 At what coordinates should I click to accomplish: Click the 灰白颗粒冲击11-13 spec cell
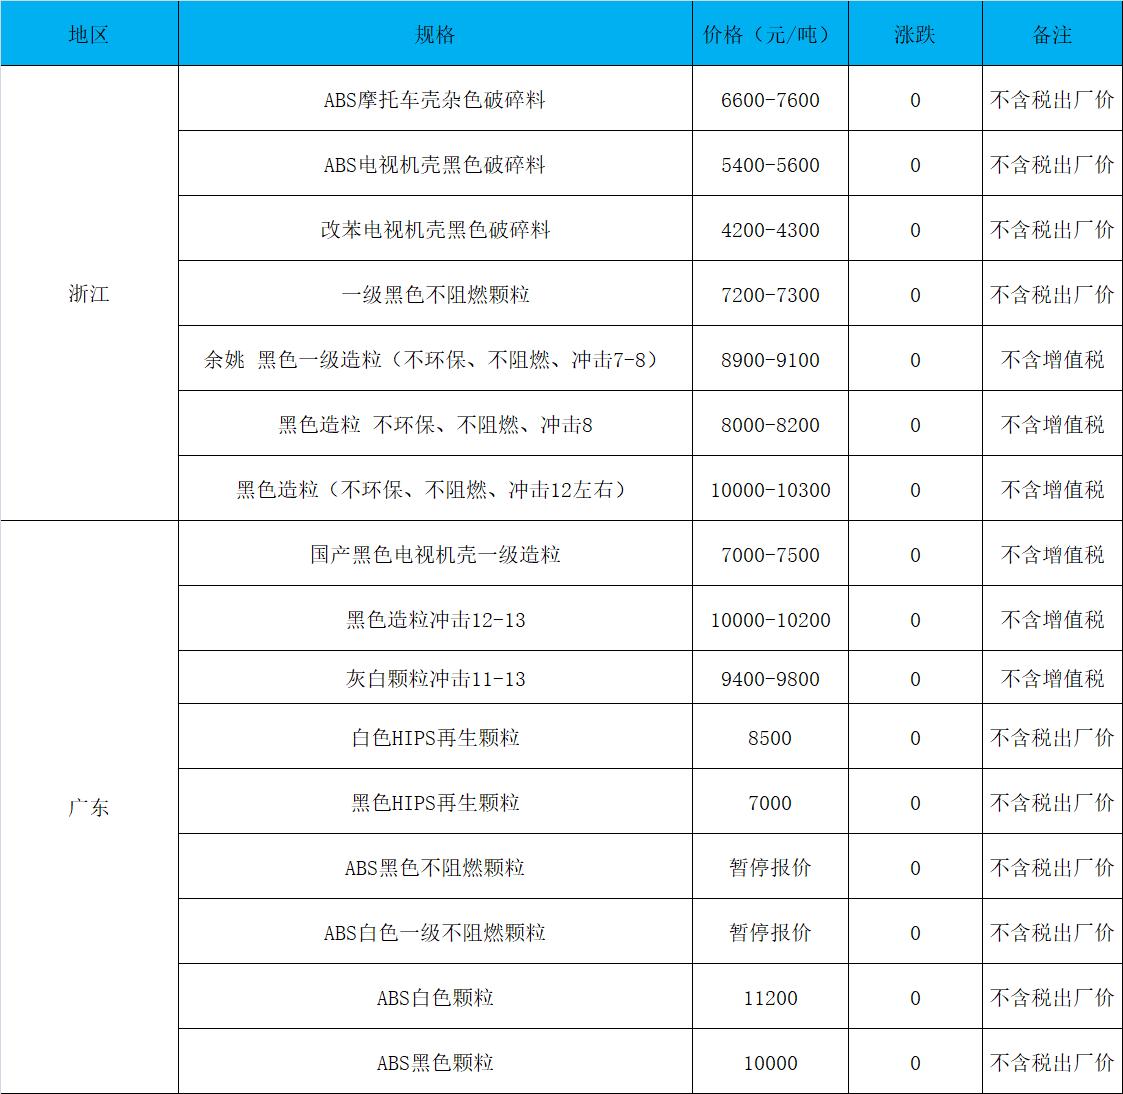(x=435, y=679)
